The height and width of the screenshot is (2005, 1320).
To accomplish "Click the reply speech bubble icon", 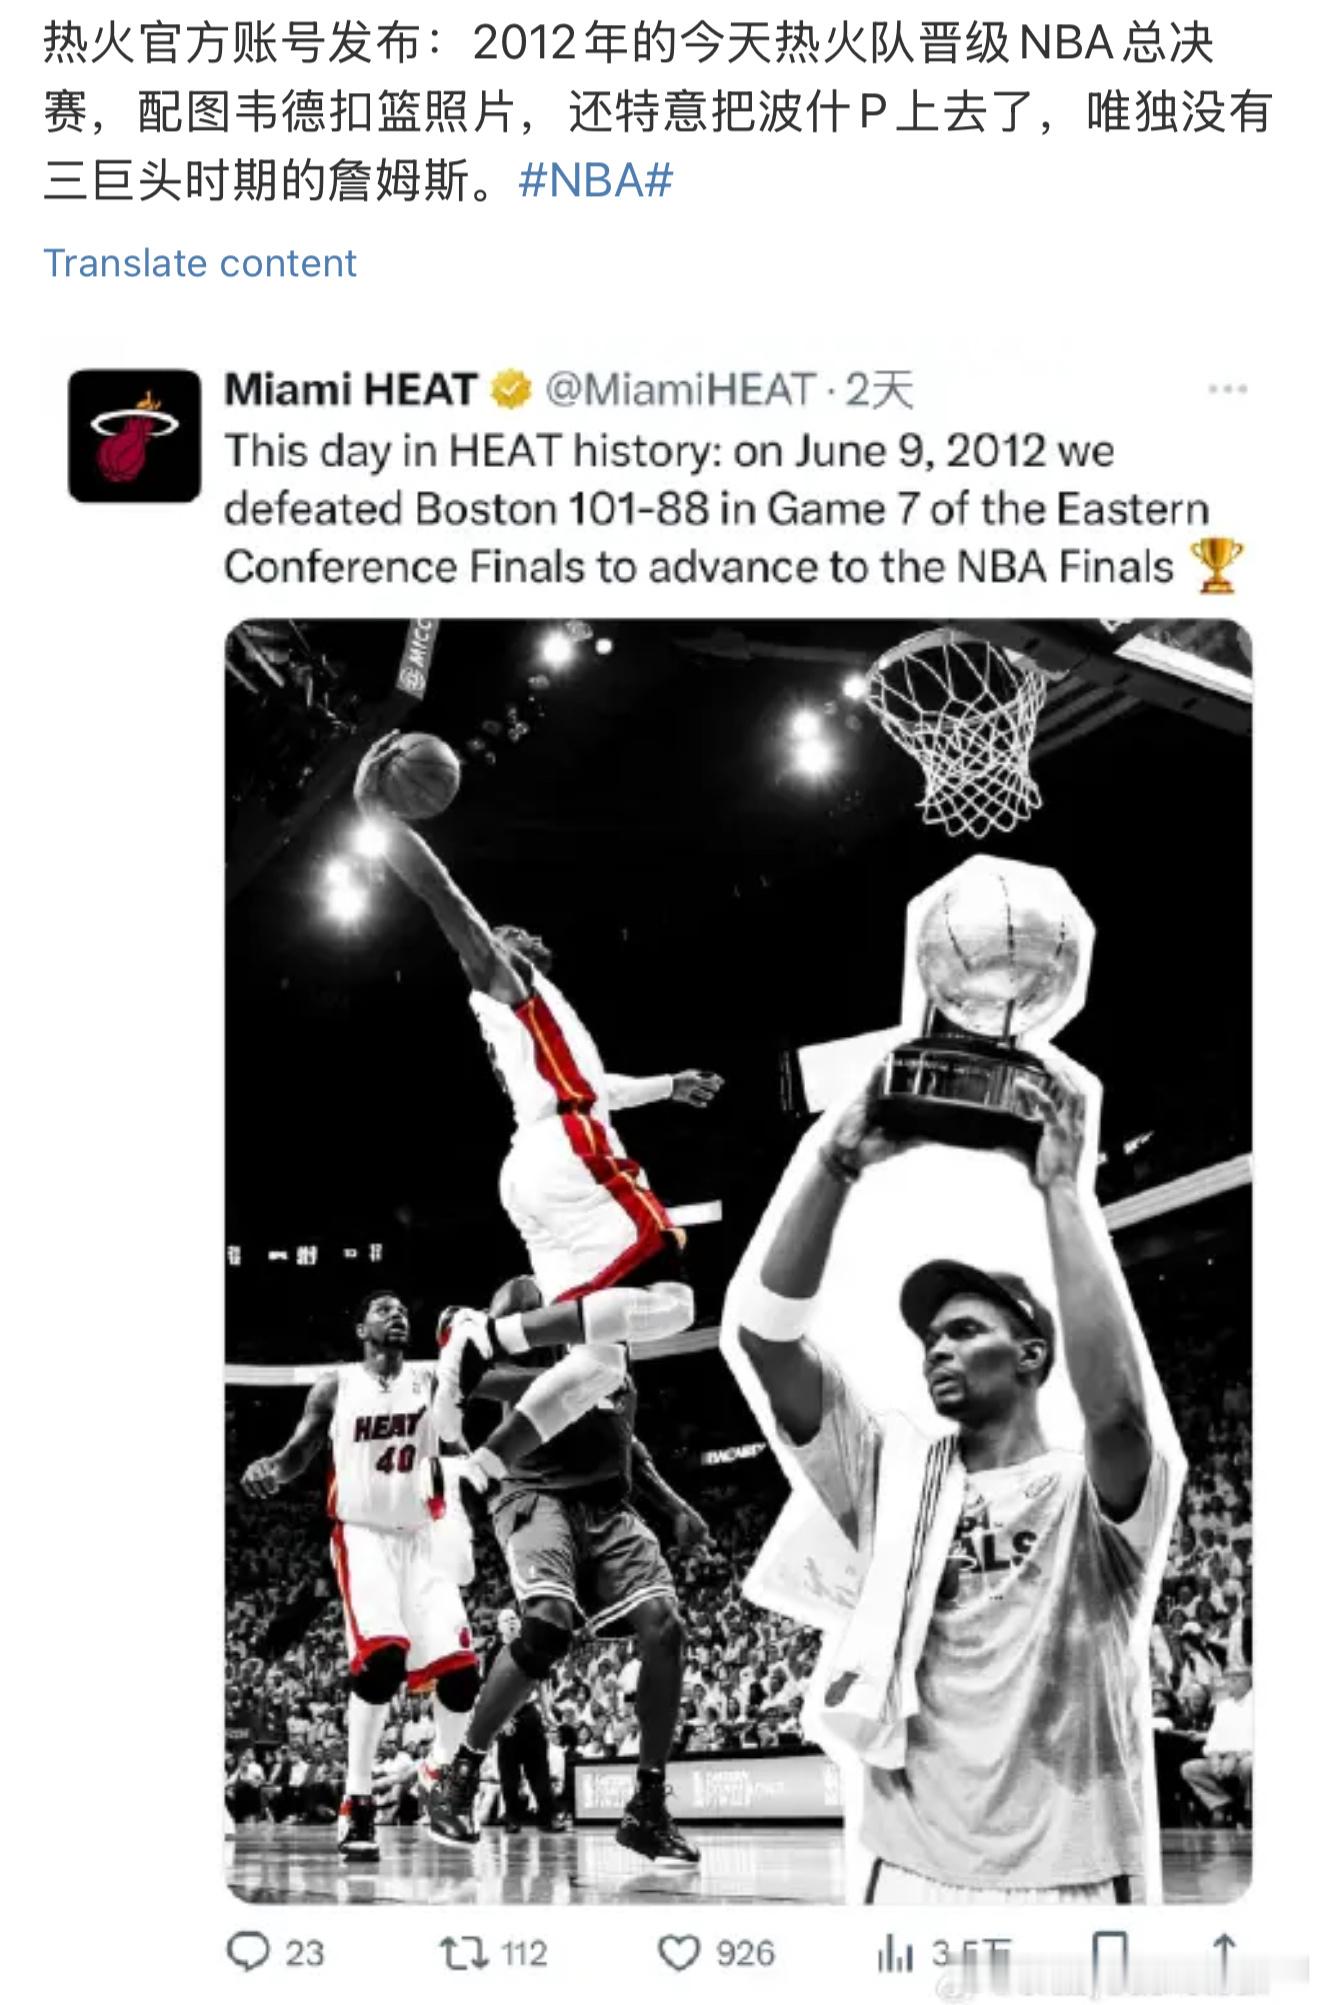I will click(x=248, y=1952).
